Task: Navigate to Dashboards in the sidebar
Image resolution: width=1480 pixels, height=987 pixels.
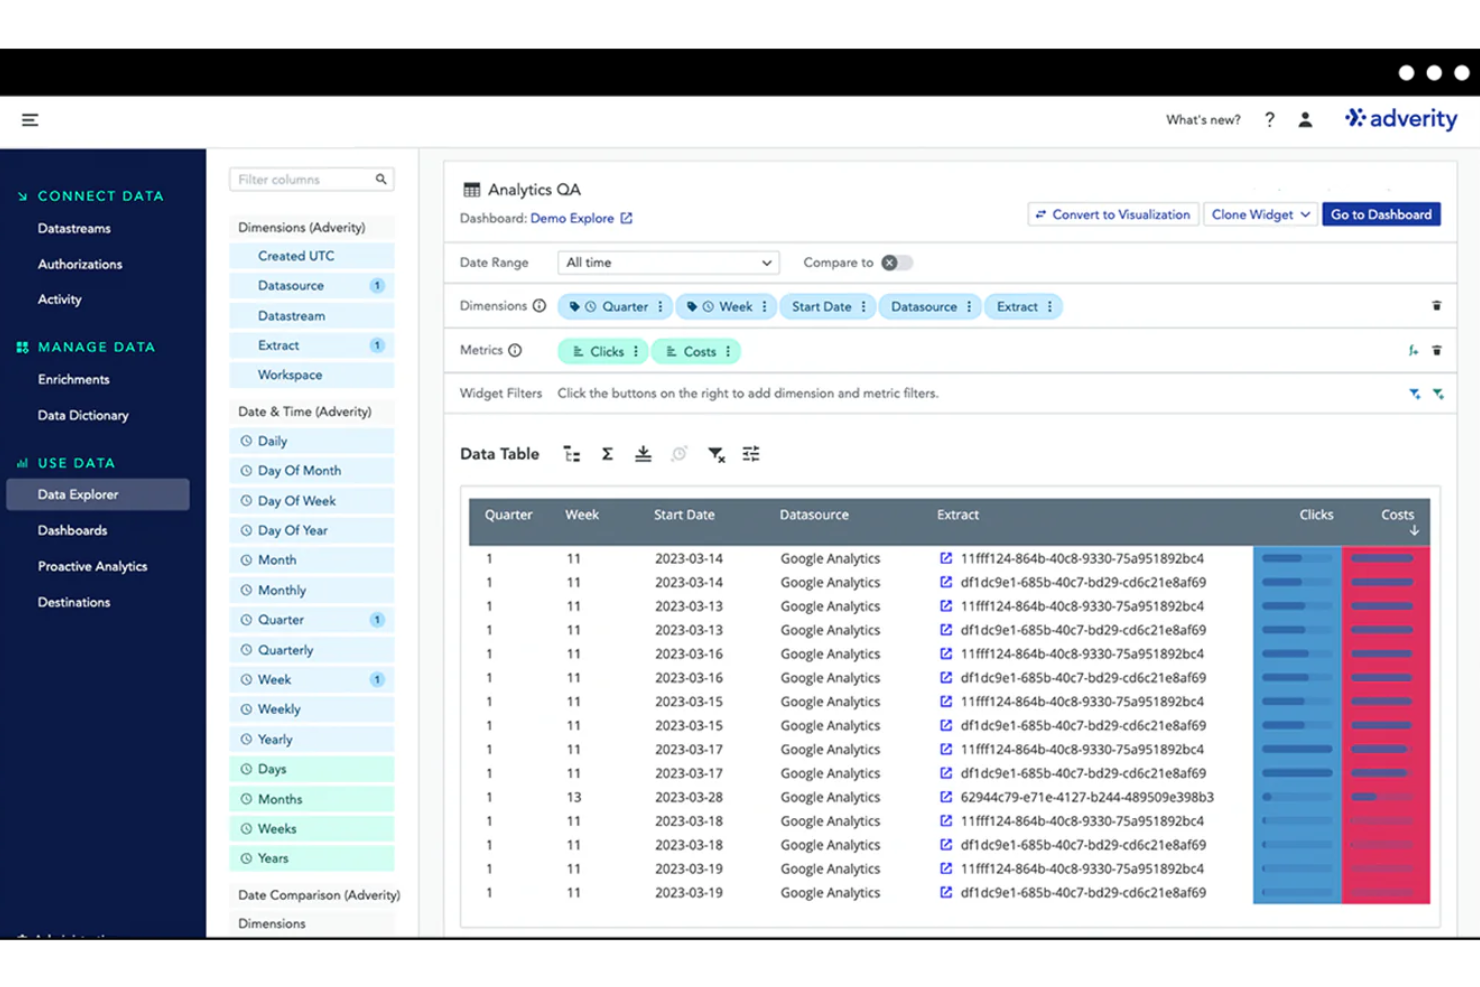Action: pyautogui.click(x=72, y=530)
